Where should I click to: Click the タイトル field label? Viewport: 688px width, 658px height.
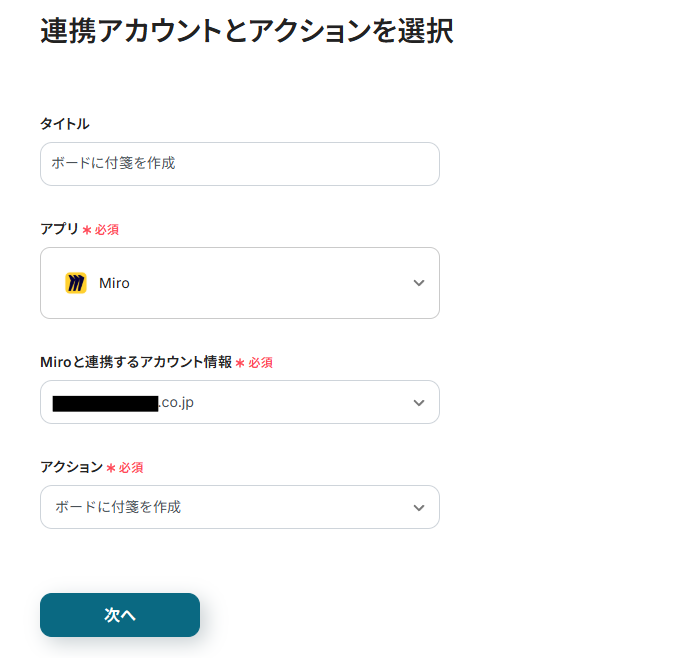click(x=64, y=124)
